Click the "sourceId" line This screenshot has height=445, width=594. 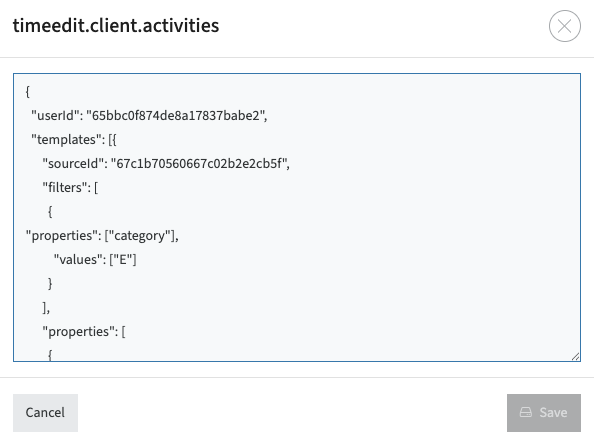166,163
